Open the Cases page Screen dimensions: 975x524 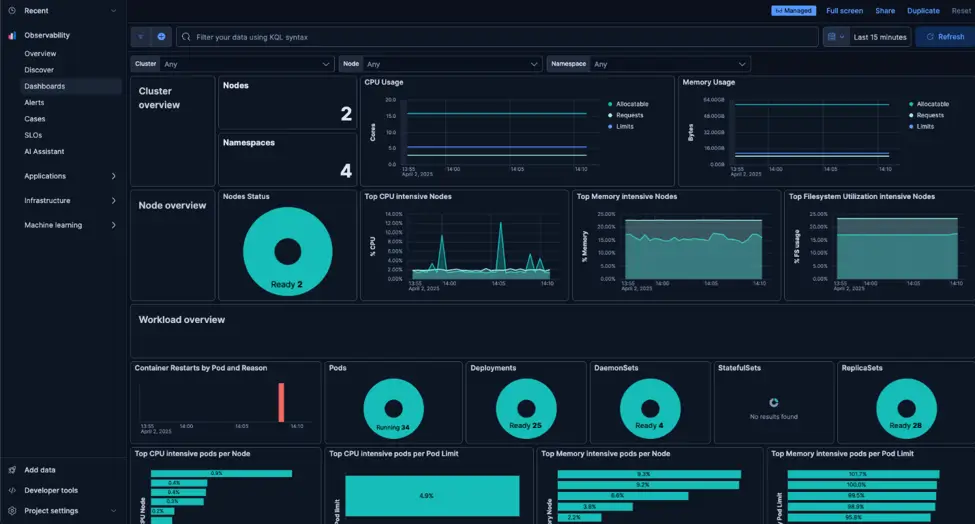tap(35, 119)
